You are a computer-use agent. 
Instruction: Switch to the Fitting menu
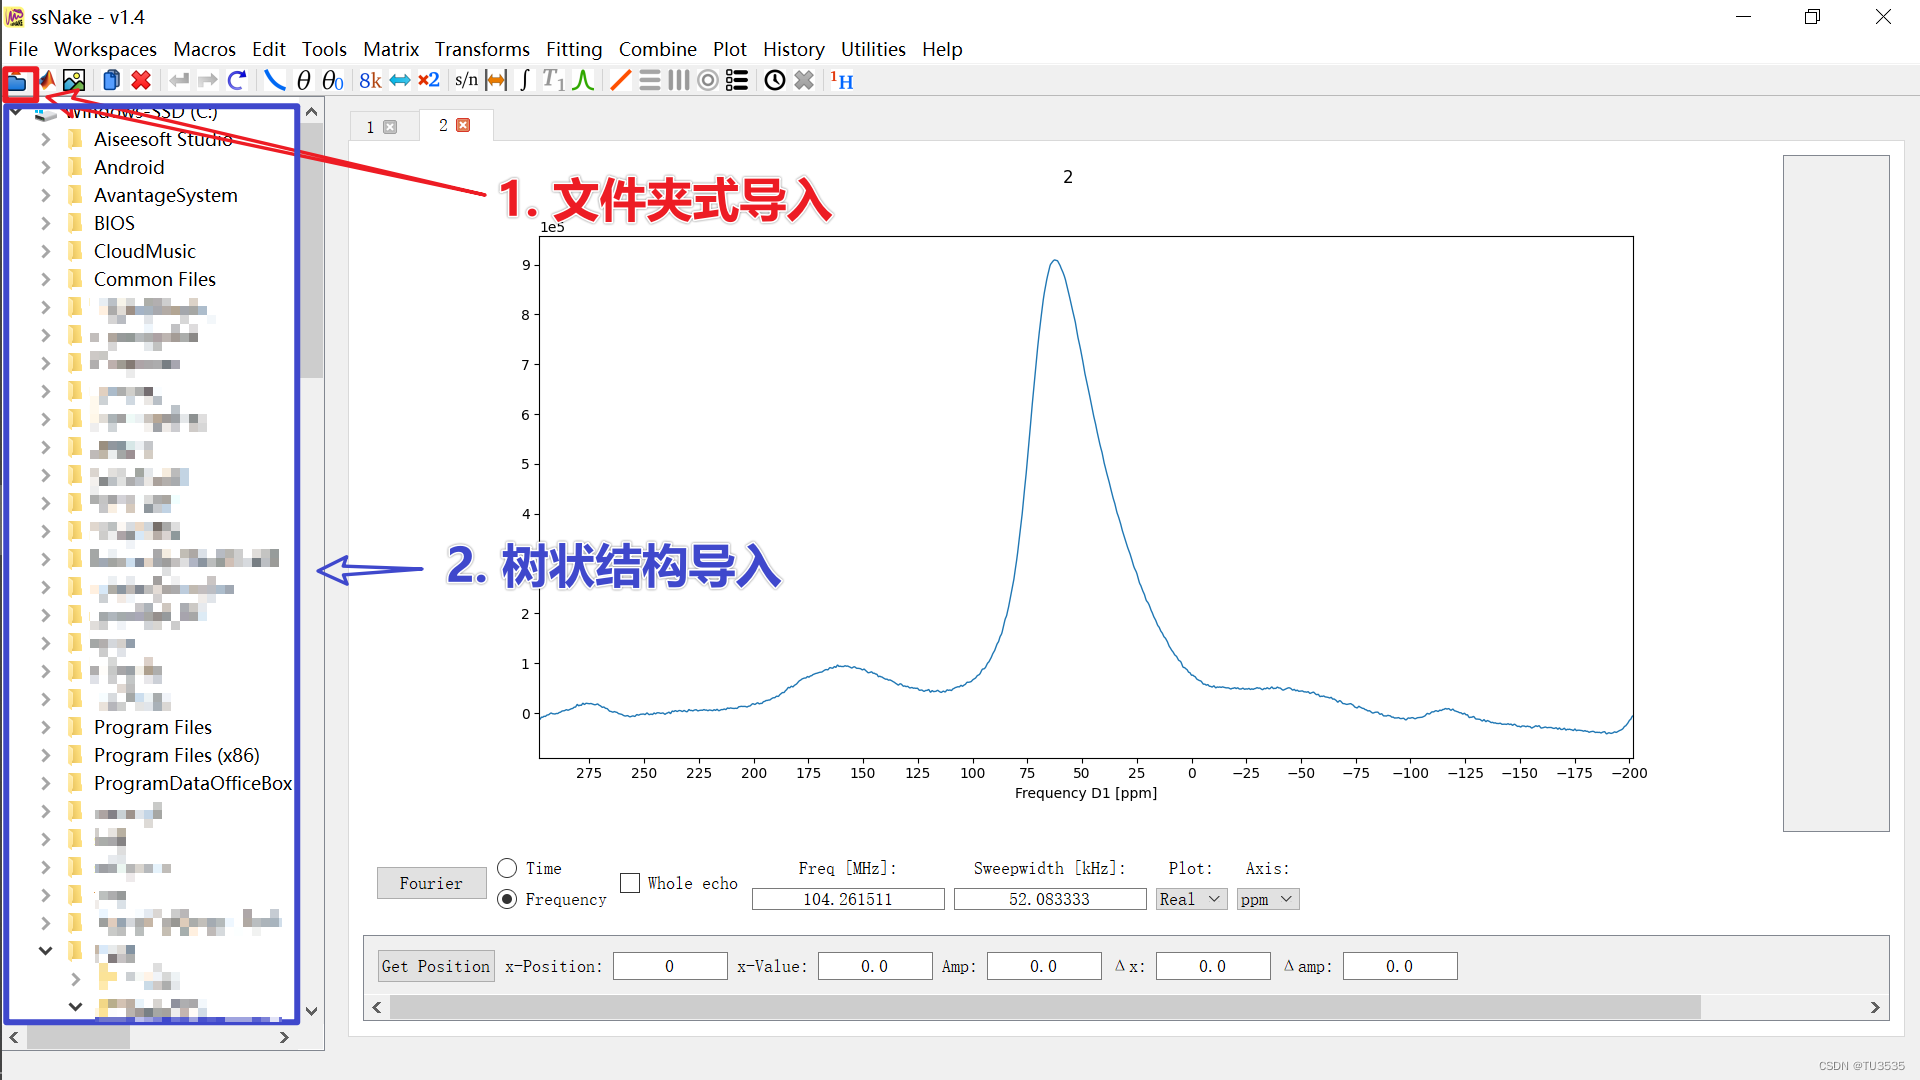[574, 49]
